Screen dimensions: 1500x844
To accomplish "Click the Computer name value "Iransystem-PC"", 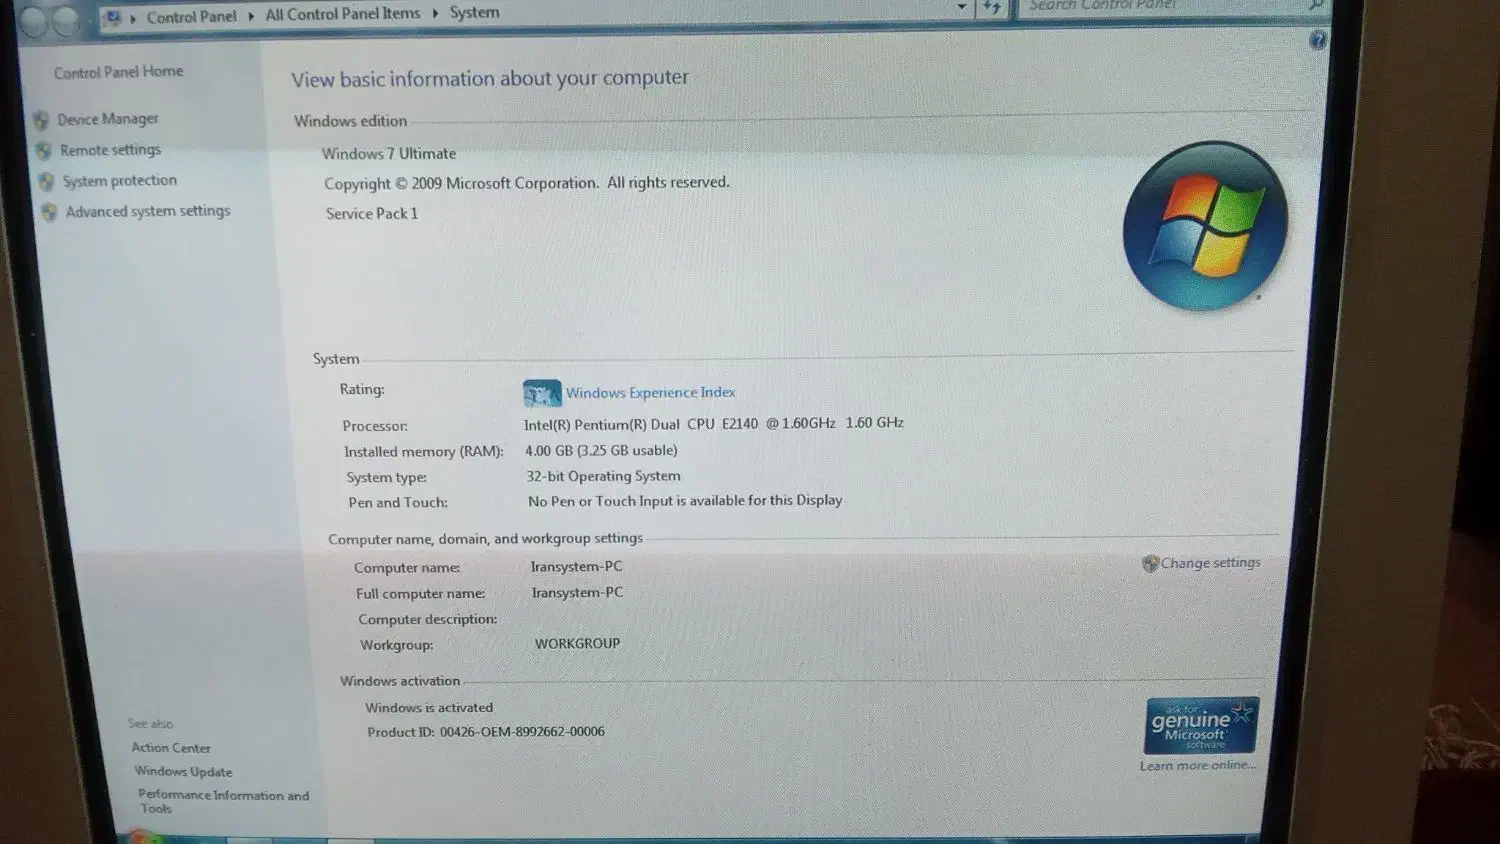I will point(576,567).
